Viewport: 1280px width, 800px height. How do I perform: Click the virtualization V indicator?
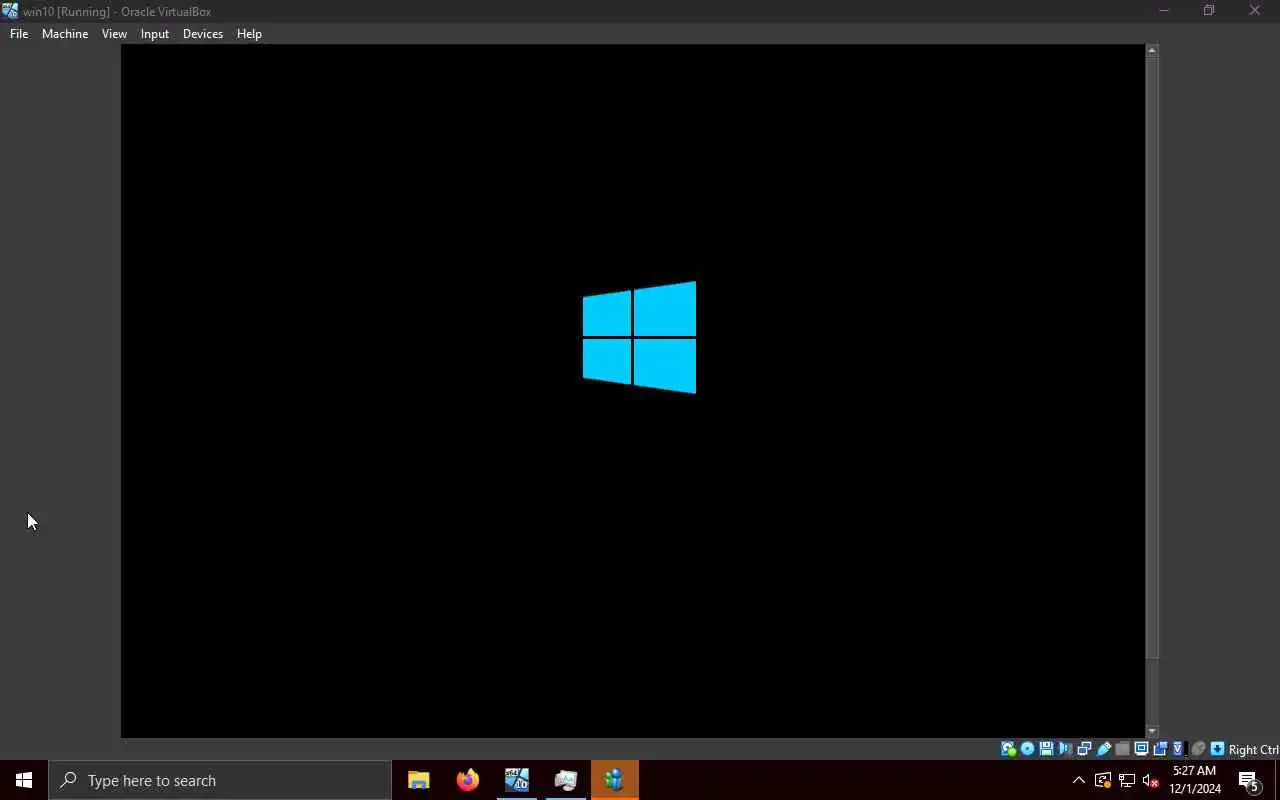pyautogui.click(x=1178, y=749)
